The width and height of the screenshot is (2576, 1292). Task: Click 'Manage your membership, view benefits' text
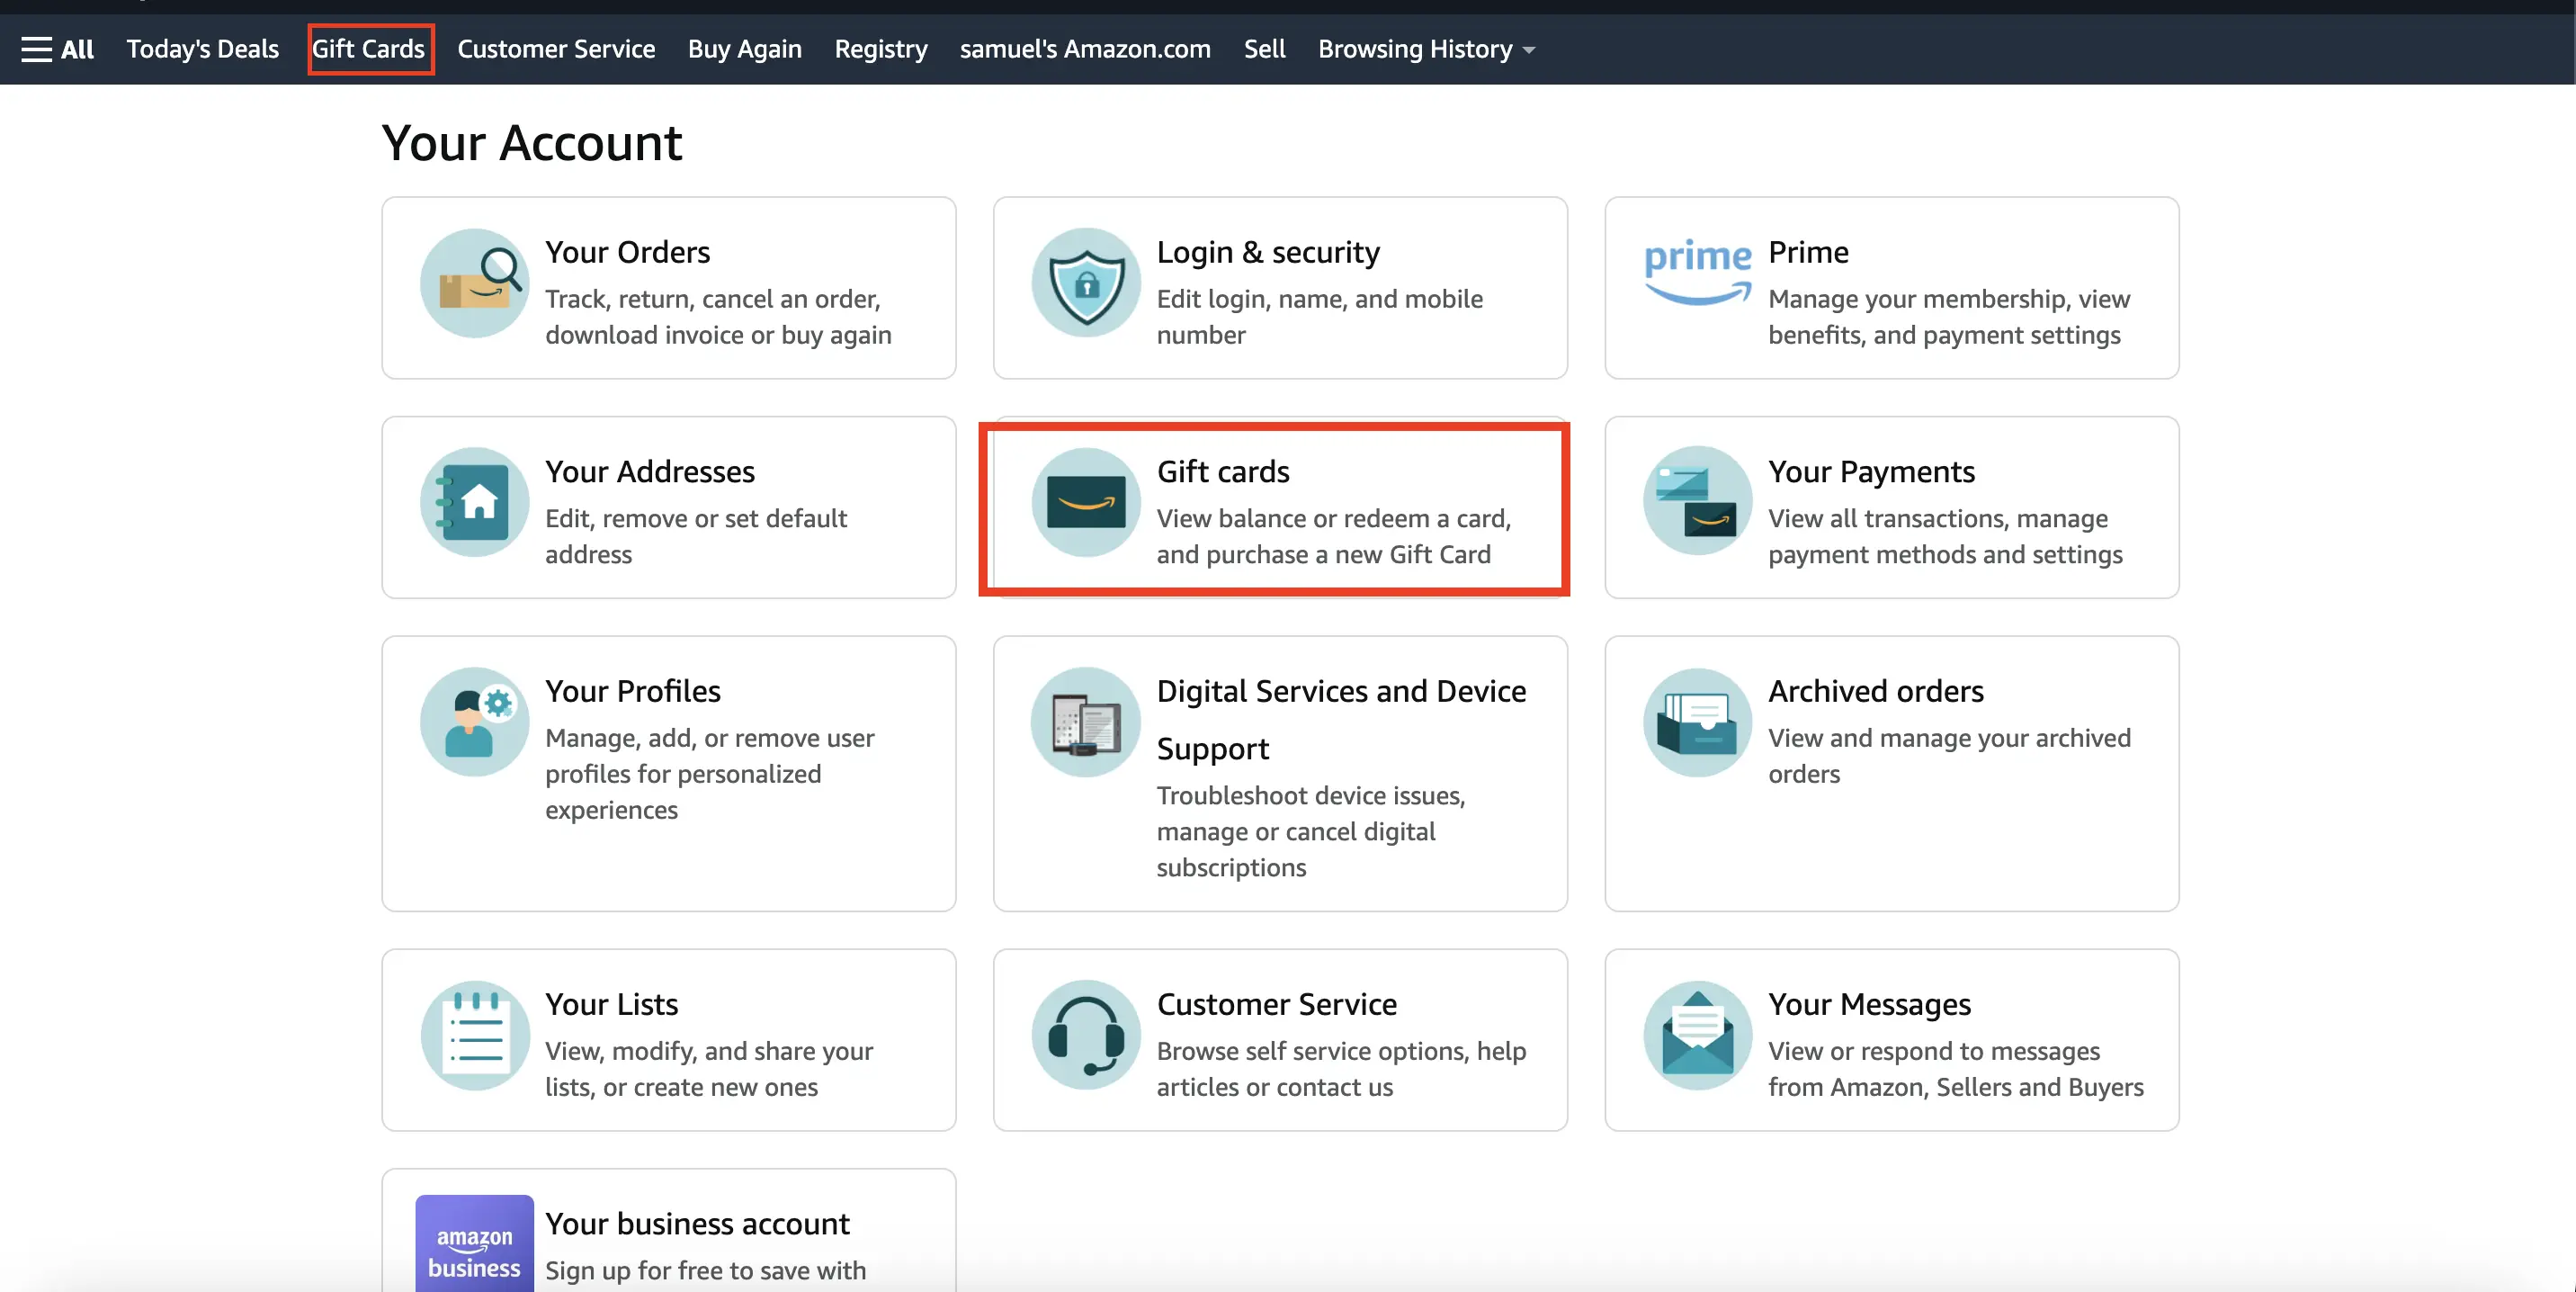(1949, 317)
